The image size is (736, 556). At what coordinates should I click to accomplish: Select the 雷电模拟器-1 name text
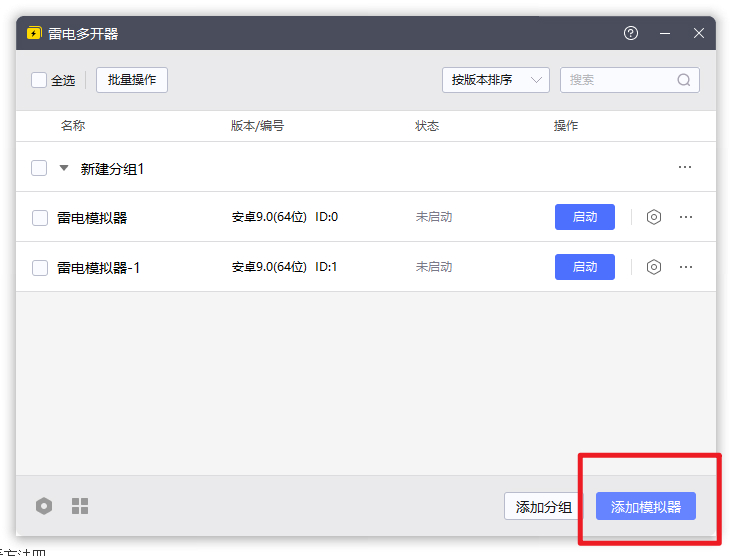(99, 268)
